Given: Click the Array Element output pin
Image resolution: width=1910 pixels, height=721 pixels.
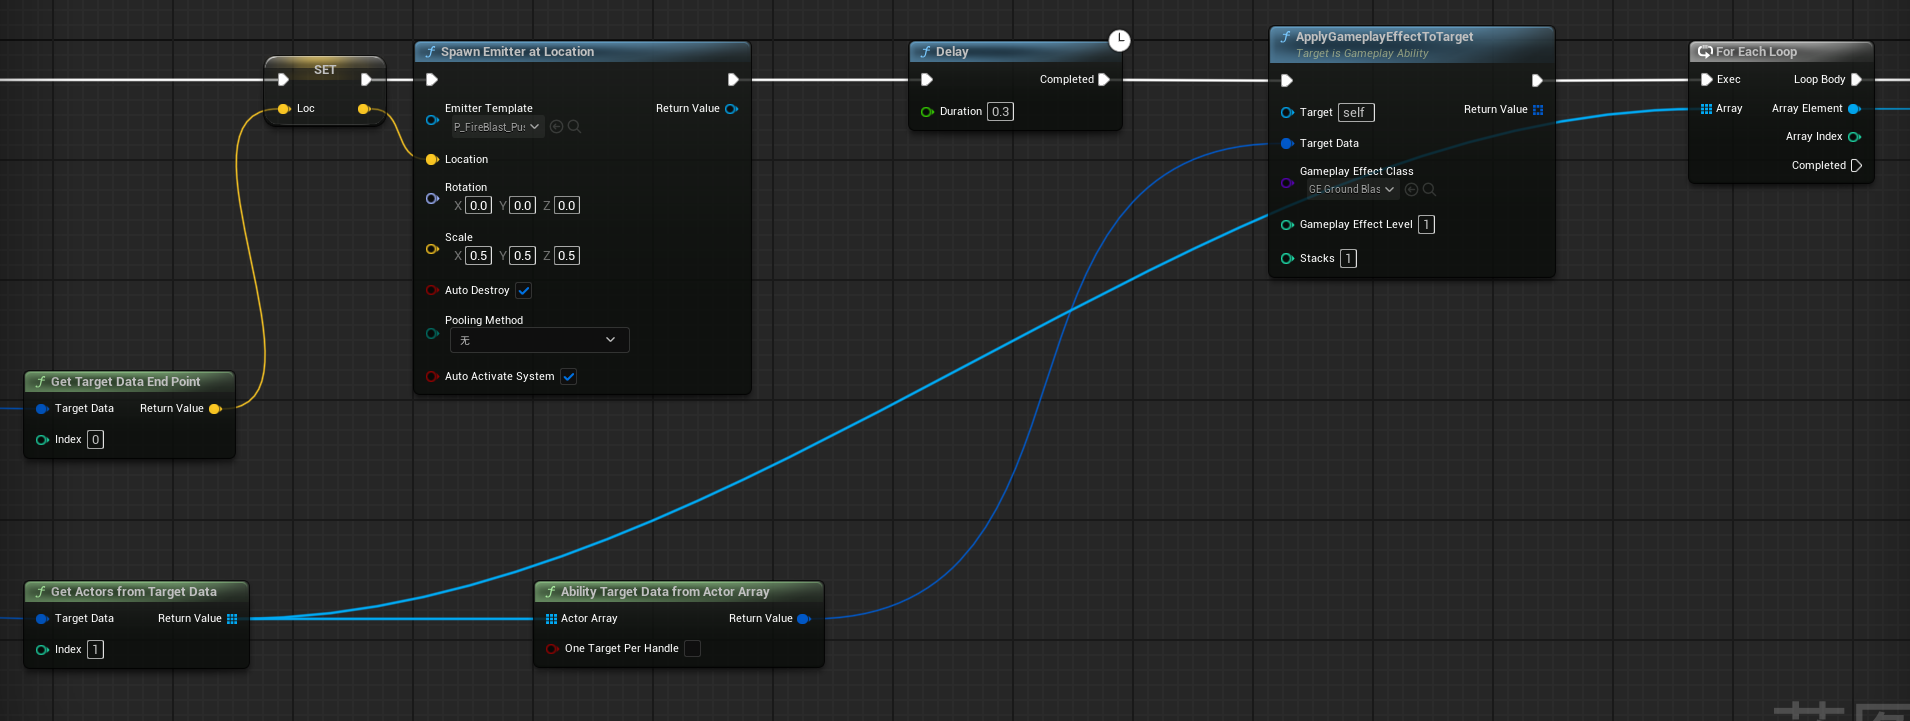Looking at the screenshot, I should [1855, 108].
